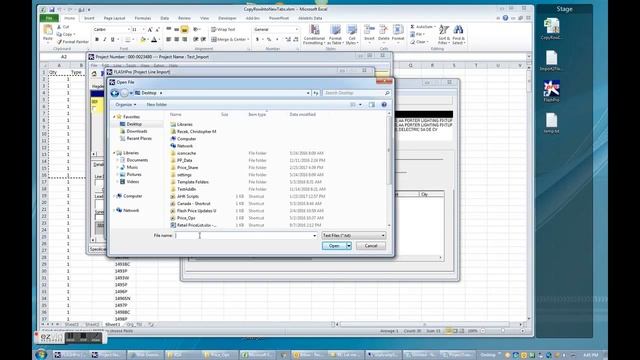Click Excel fill color bucket
The width and height of the screenshot is (640, 360).
point(142,40)
